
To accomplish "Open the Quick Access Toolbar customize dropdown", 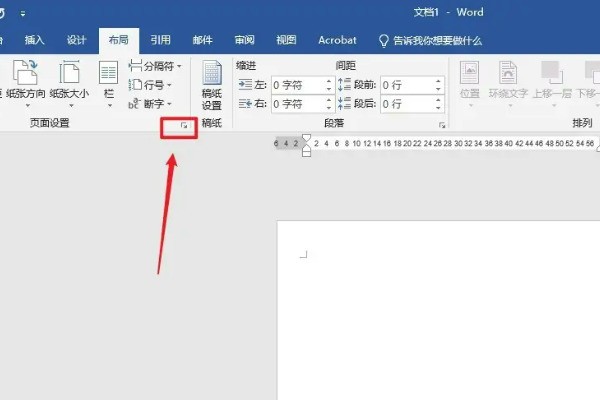I will 23,14.
